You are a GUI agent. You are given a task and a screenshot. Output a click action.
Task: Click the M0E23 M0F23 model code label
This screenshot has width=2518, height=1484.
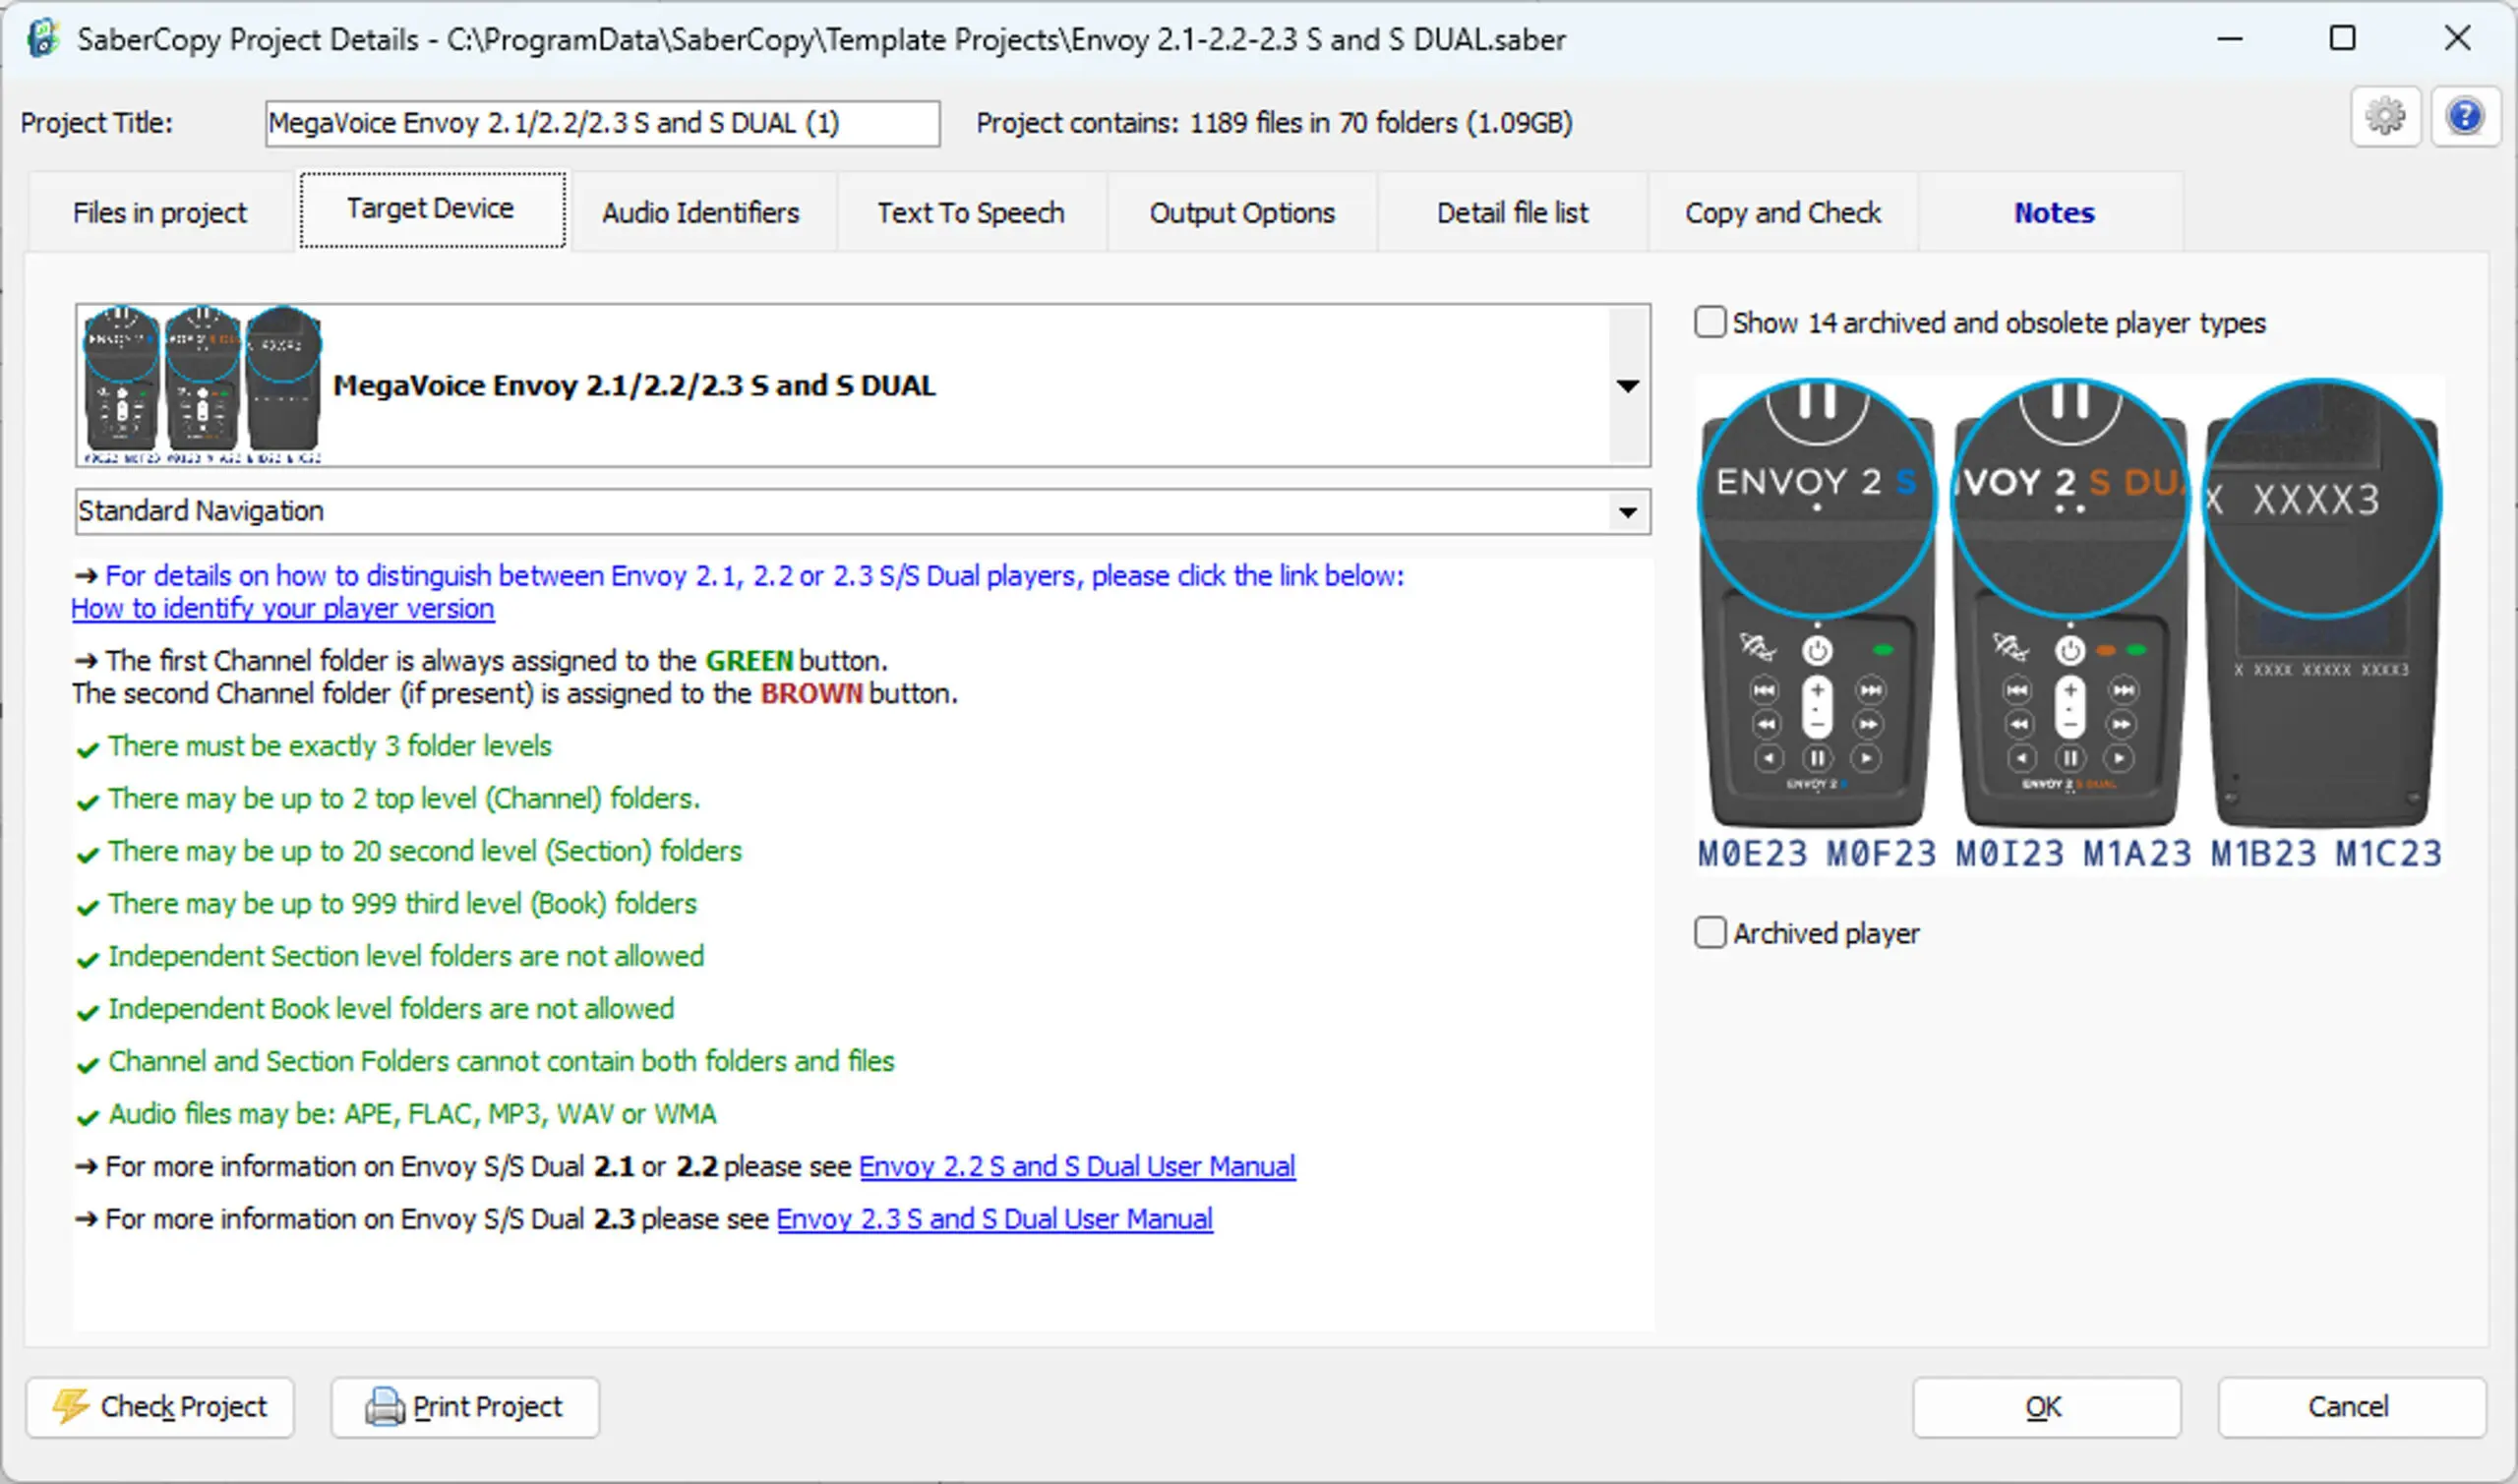click(1817, 853)
